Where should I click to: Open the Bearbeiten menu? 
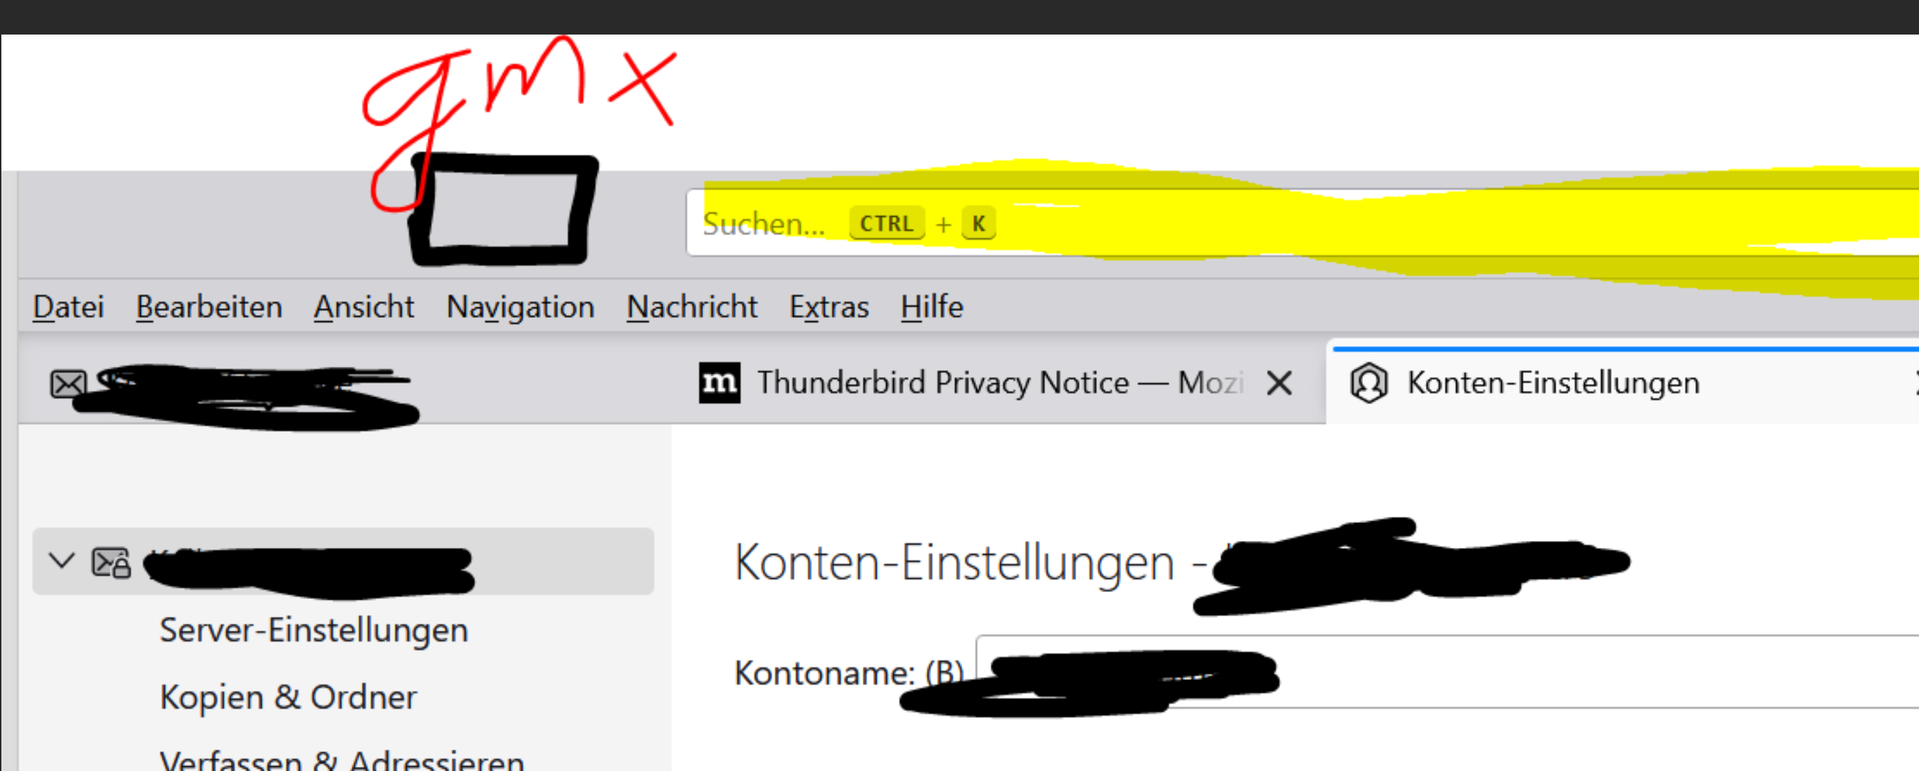click(209, 307)
